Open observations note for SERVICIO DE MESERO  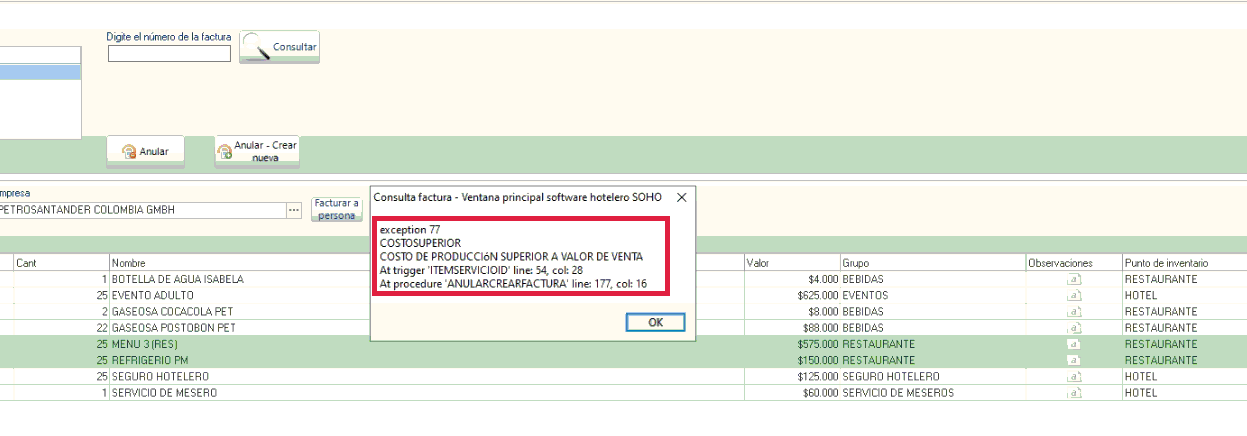[1075, 393]
